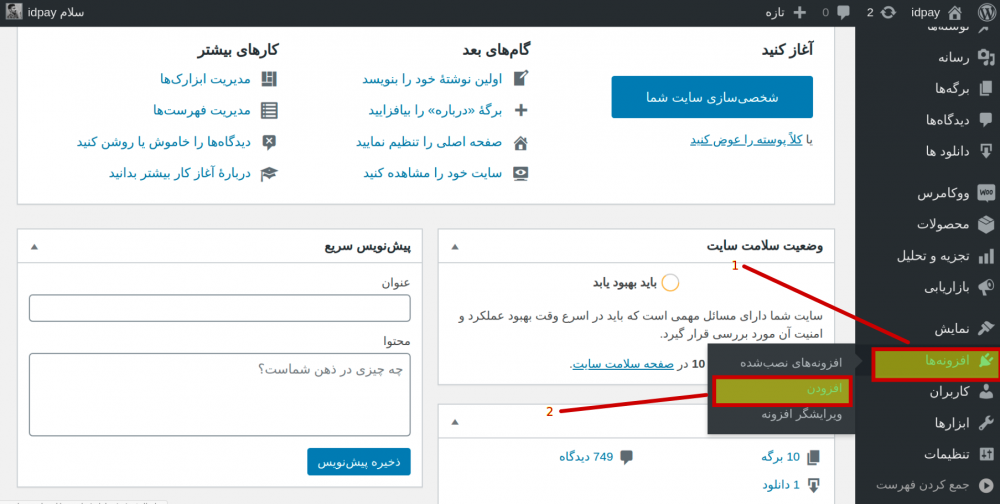Viewport: 1000px width, 504px height.
Task: Collapse the وضعیت سلامت سایت panel
Action: tap(456, 246)
